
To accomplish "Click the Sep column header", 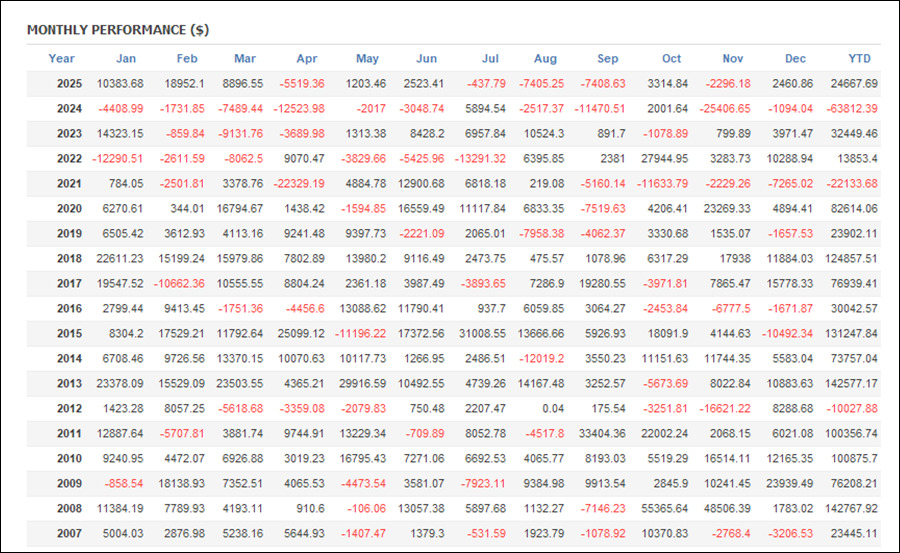I will tap(607, 58).
